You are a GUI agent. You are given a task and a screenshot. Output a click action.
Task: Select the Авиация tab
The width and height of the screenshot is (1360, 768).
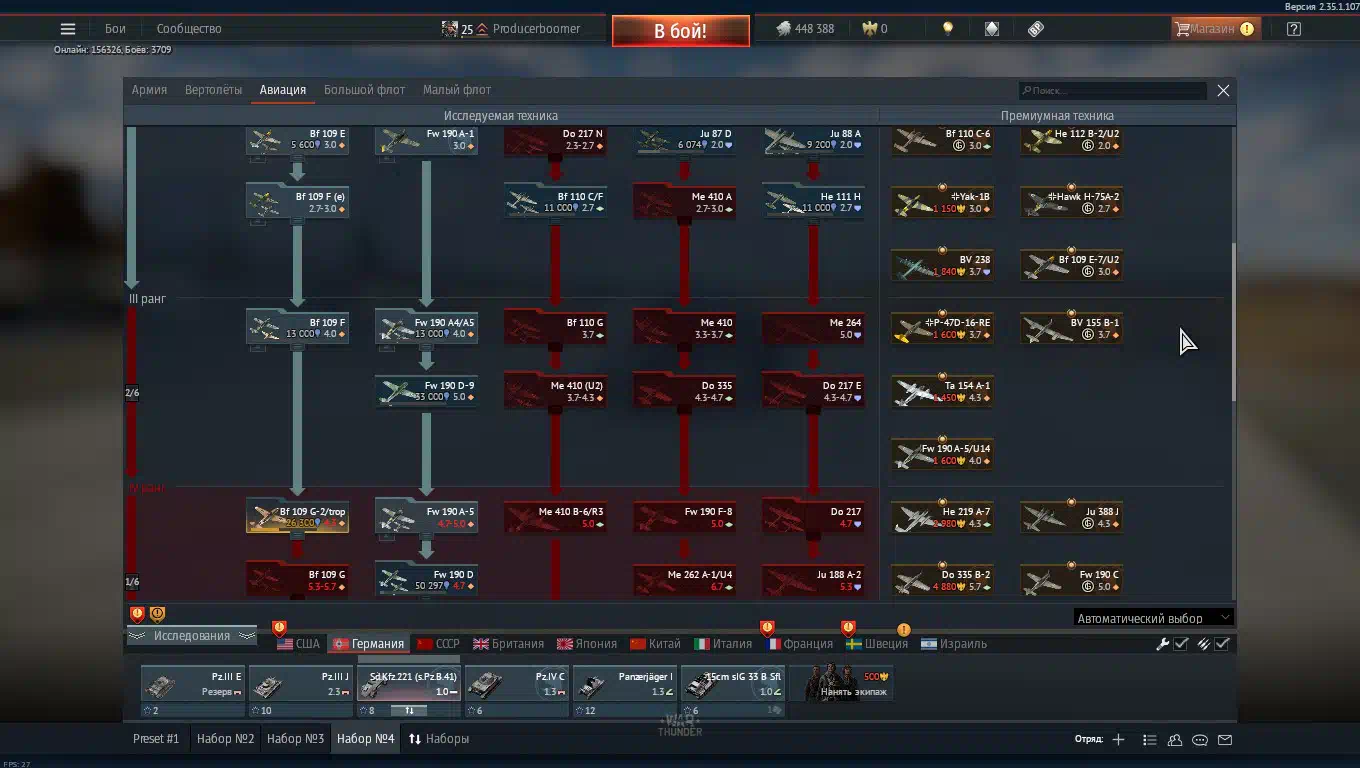283,90
